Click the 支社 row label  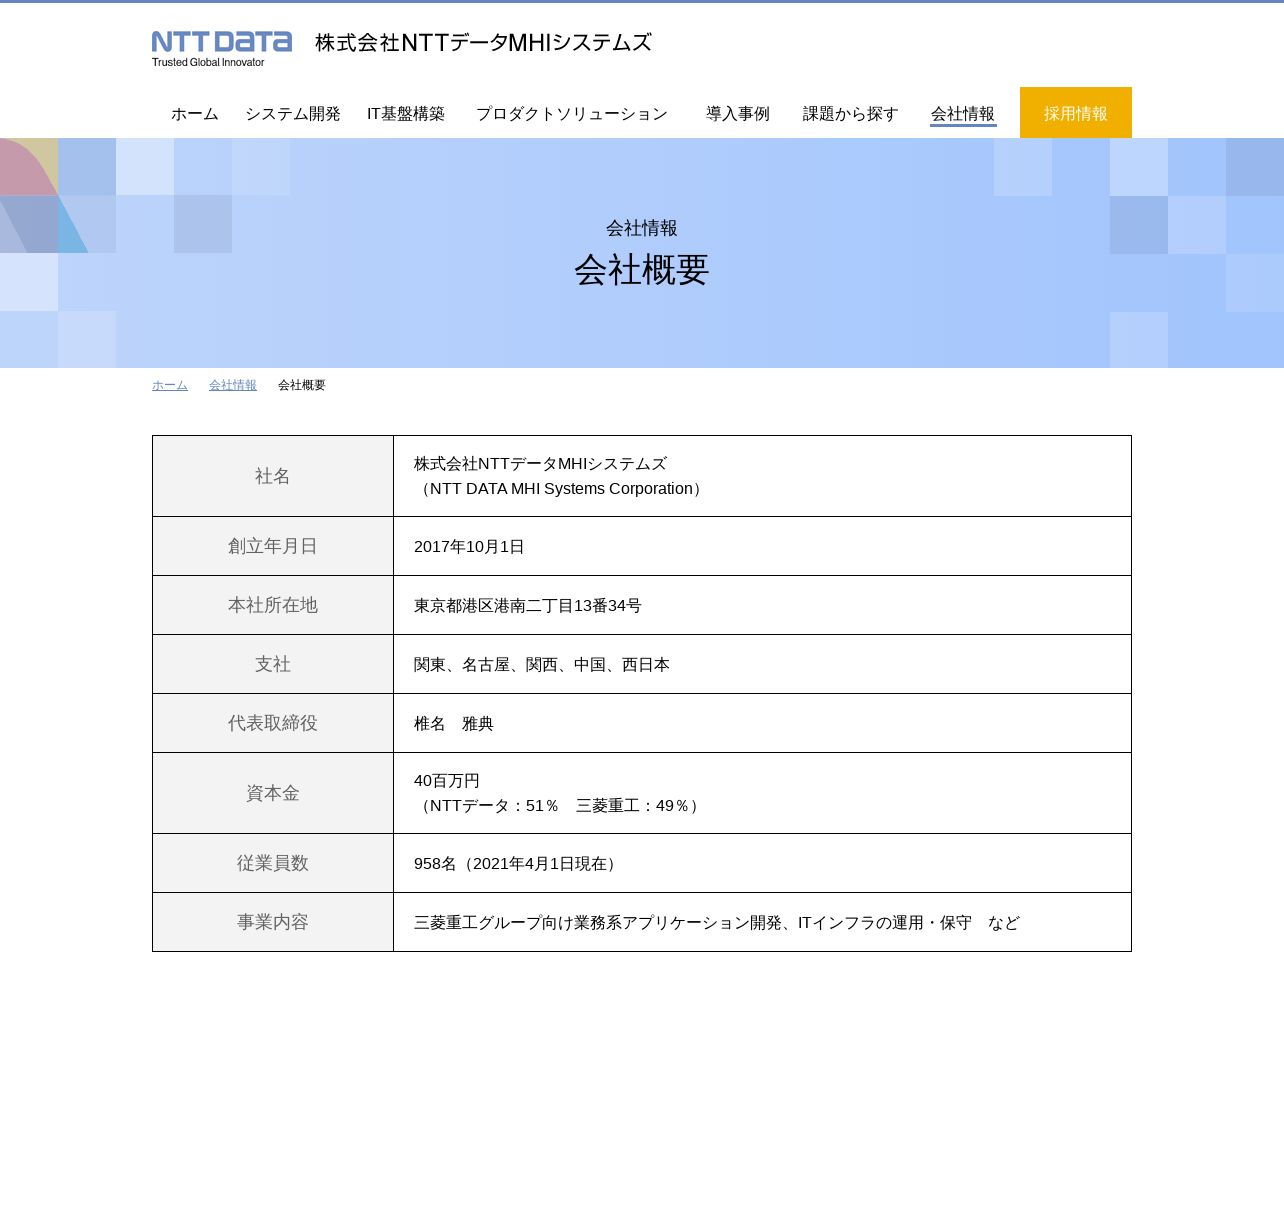tap(273, 664)
